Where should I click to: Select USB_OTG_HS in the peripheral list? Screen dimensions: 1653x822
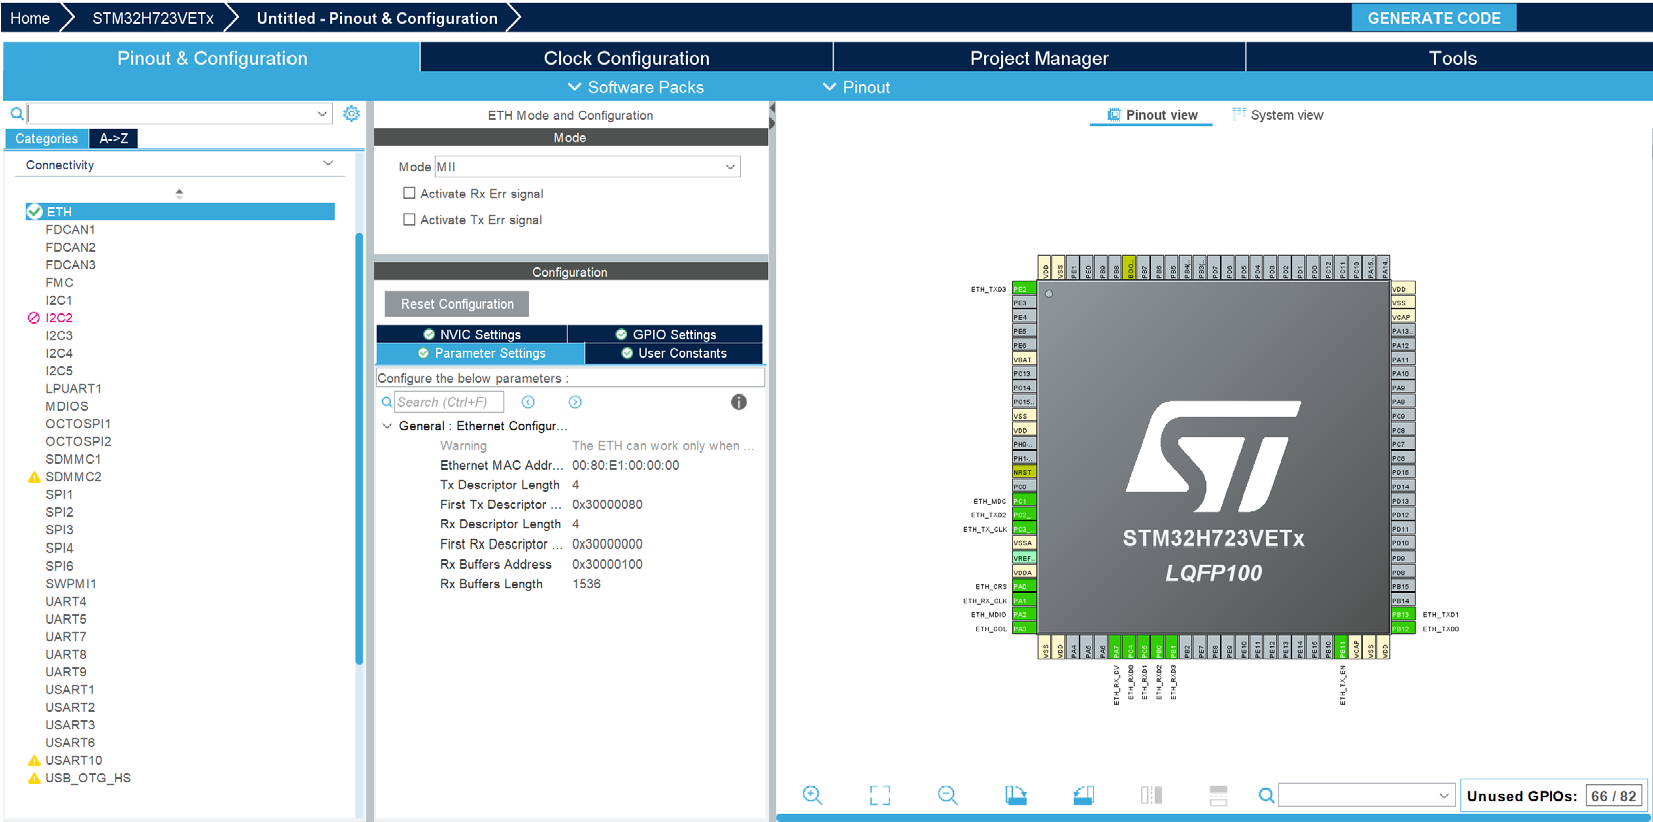coord(88,778)
